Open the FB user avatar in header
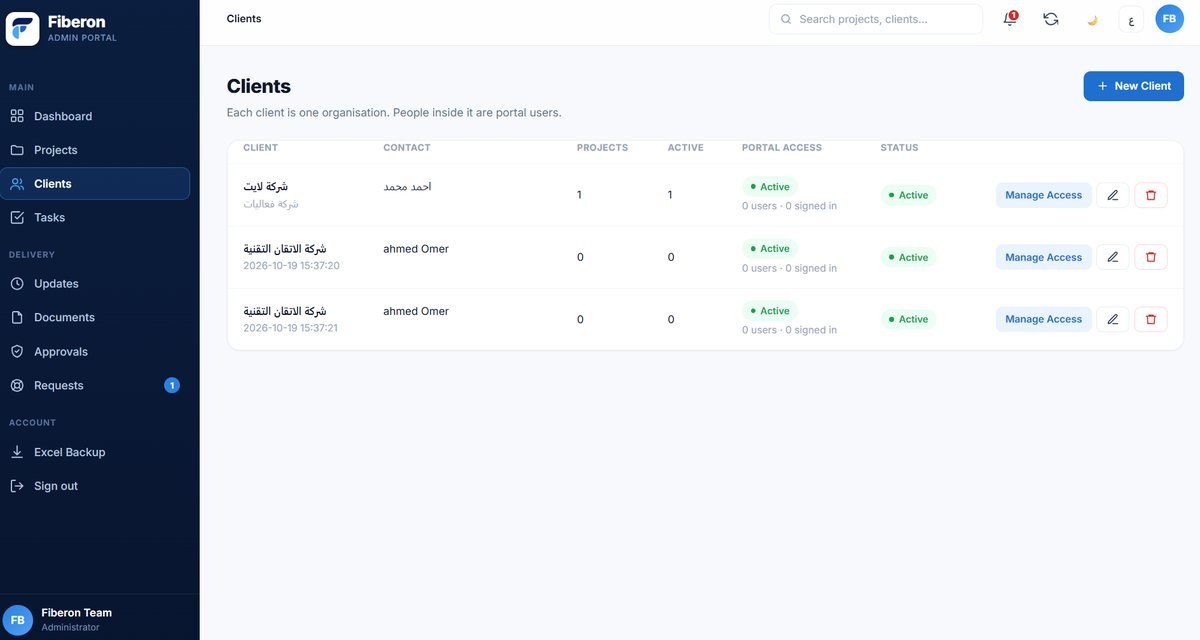 pyautogui.click(x=1169, y=19)
